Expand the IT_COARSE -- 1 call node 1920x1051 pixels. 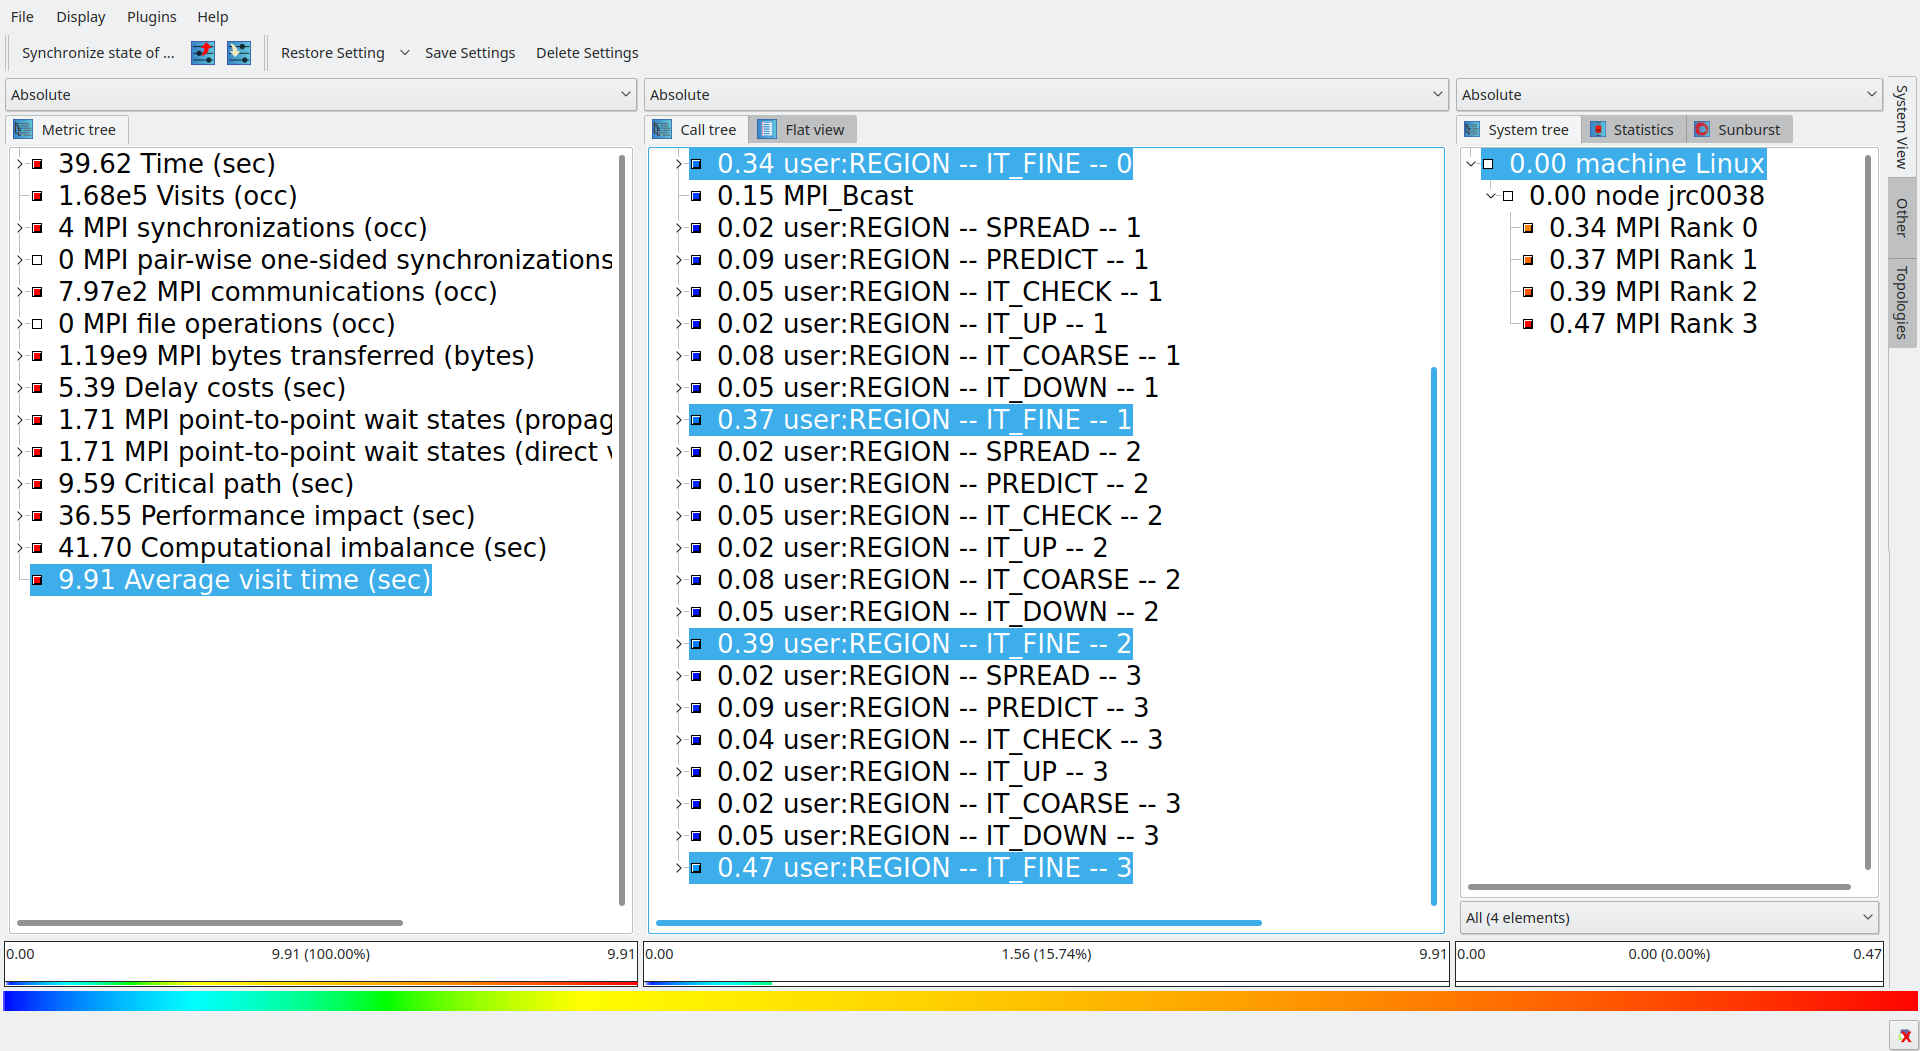coord(678,356)
